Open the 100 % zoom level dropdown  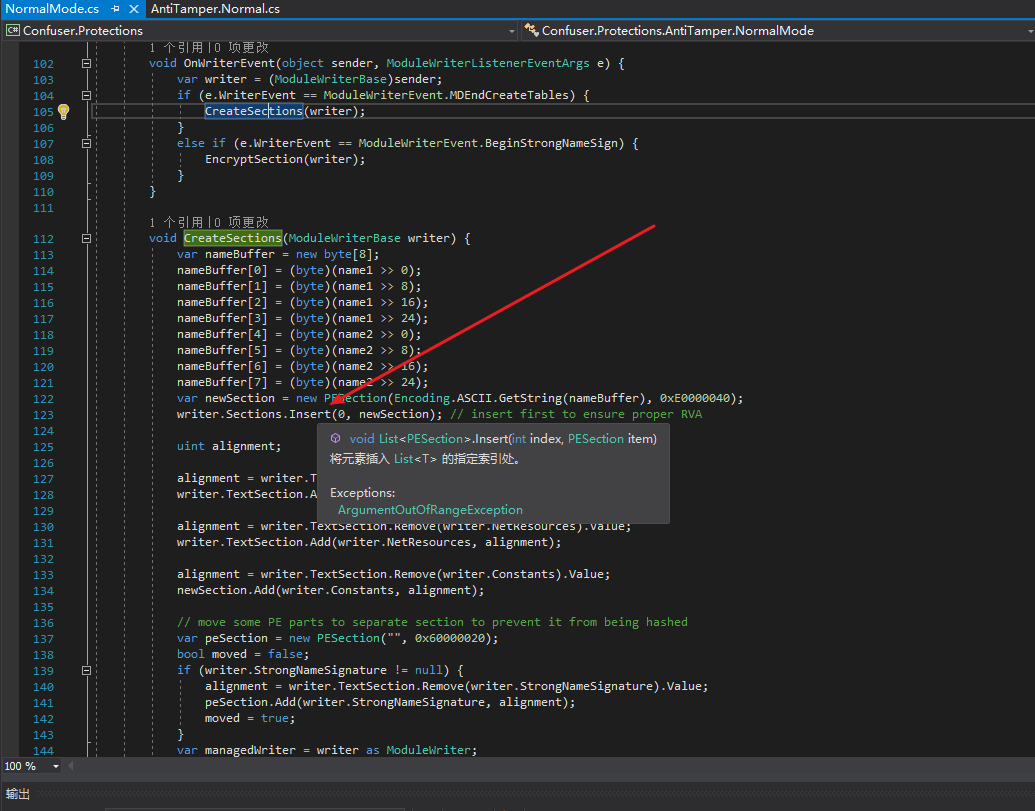(x=55, y=766)
